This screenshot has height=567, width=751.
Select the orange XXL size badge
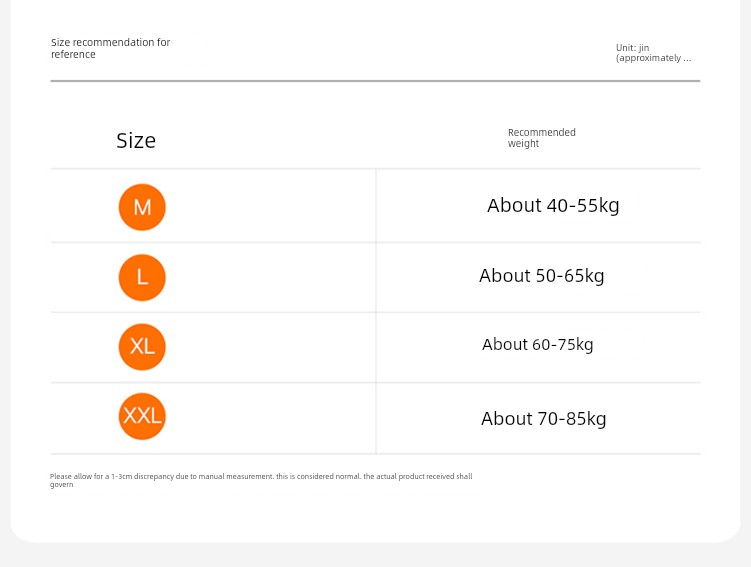coord(142,416)
